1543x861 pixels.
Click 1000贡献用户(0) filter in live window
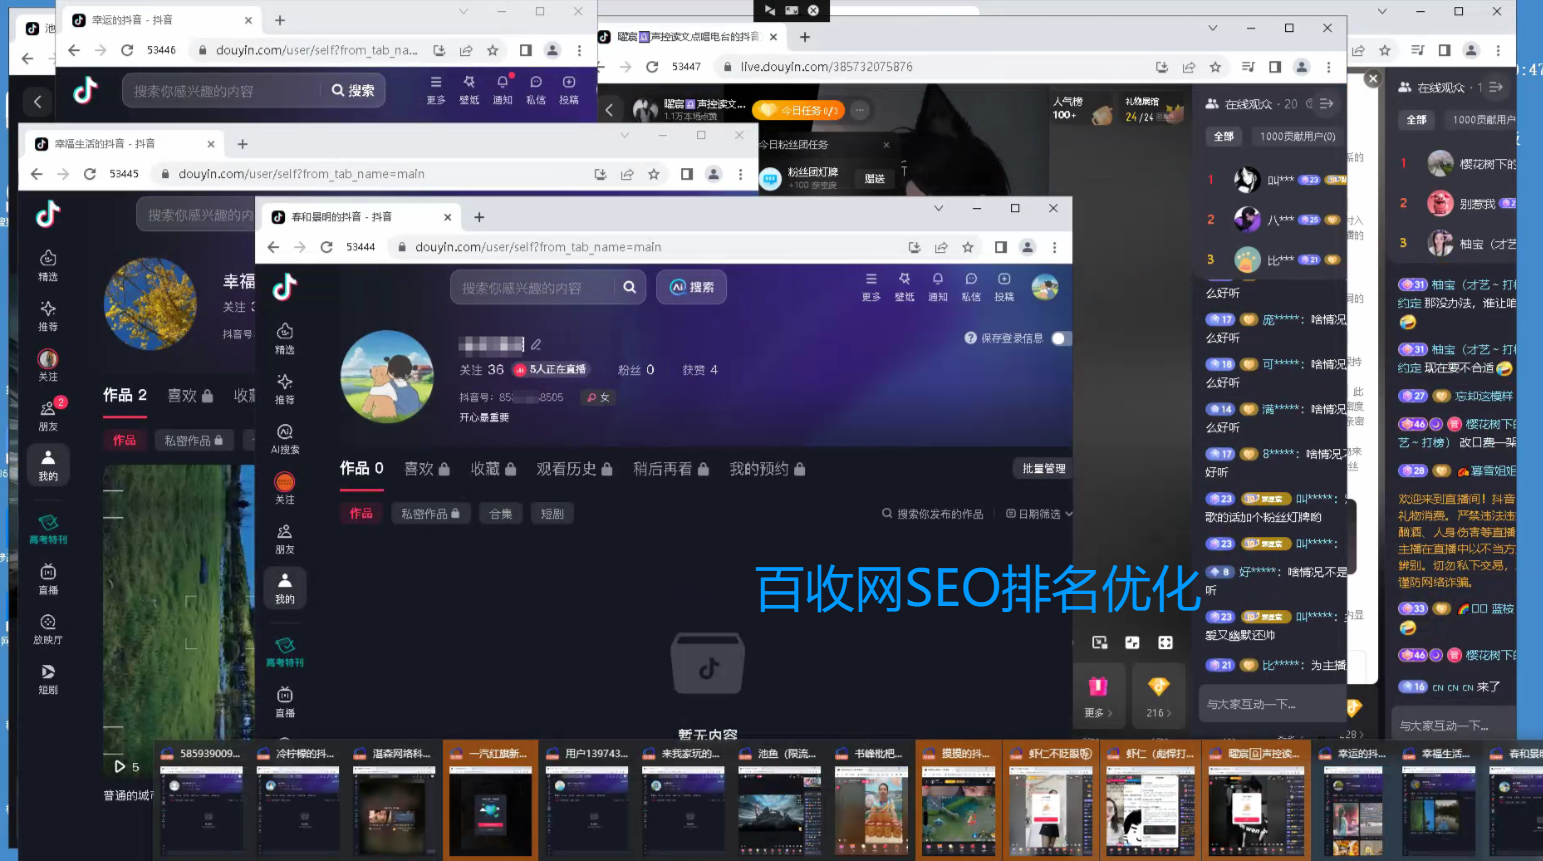coord(1297,136)
